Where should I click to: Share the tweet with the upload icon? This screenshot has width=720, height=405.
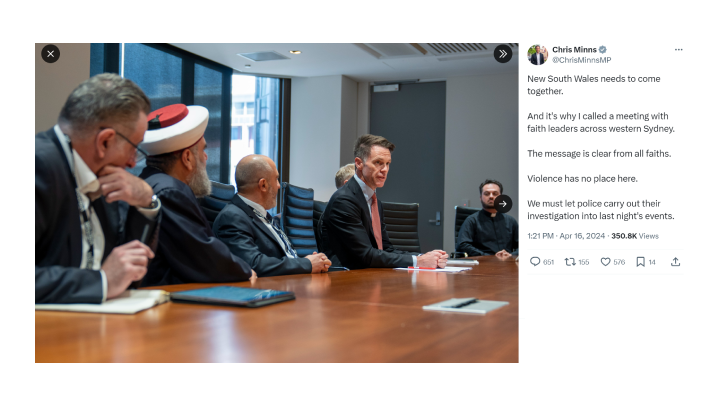coord(675,262)
